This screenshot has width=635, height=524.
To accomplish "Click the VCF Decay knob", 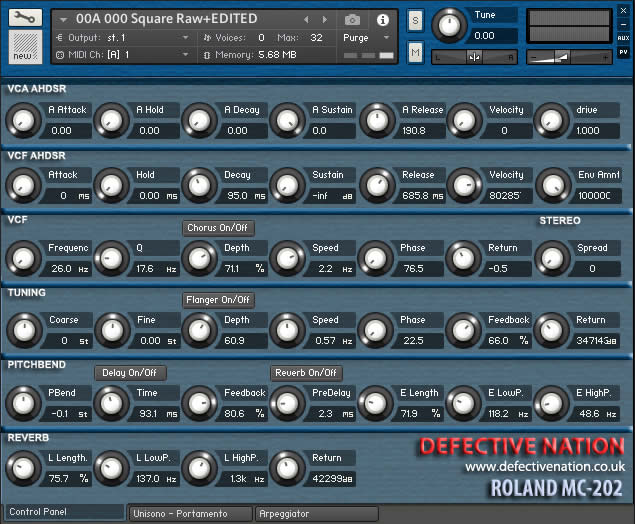I will 199,185.
